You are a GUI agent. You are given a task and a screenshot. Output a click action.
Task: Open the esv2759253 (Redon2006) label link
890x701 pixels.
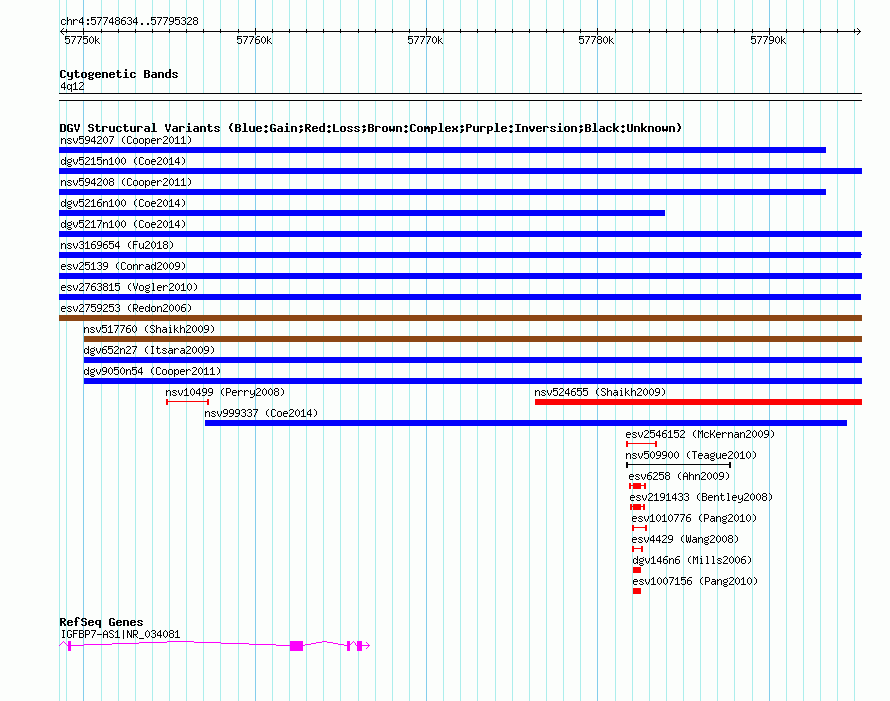pyautogui.click(x=126, y=308)
